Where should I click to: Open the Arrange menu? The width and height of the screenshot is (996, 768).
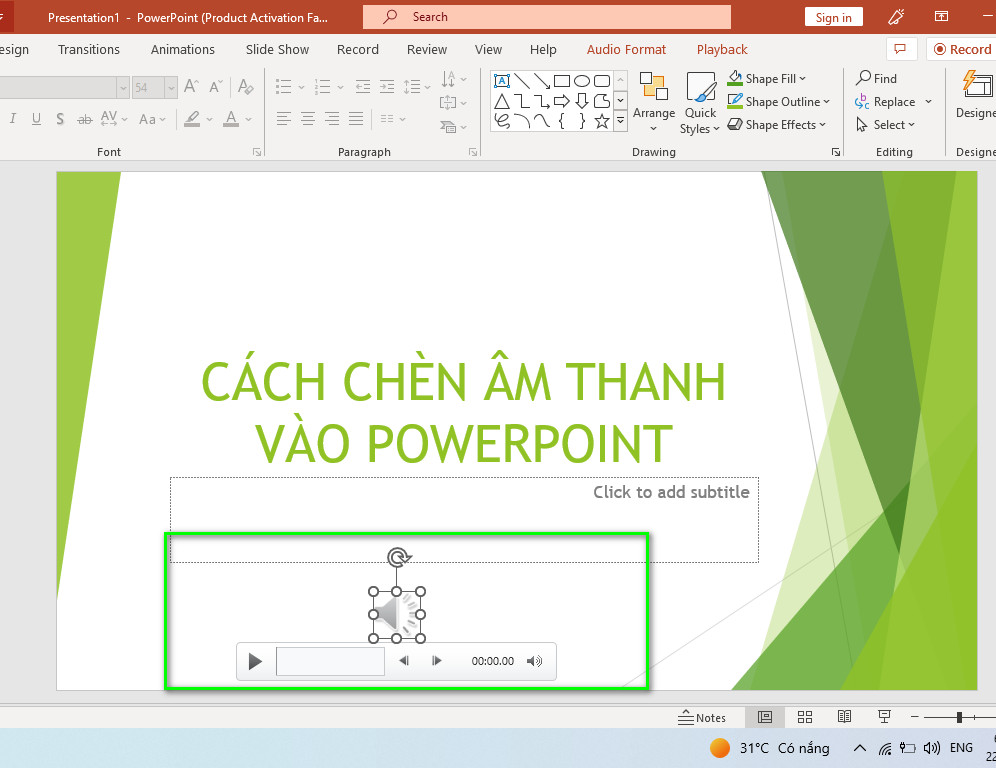coord(654,102)
